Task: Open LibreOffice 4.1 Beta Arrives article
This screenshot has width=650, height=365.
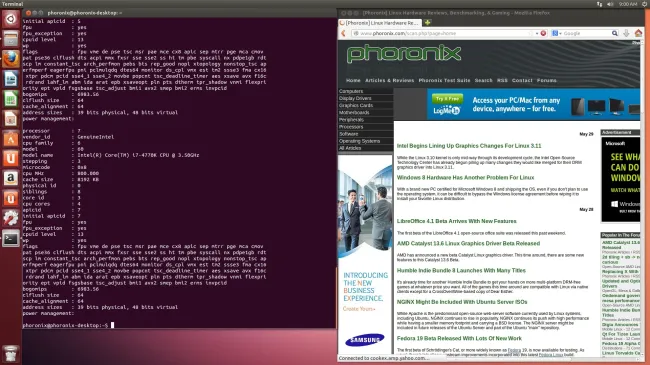Action: tap(457, 221)
